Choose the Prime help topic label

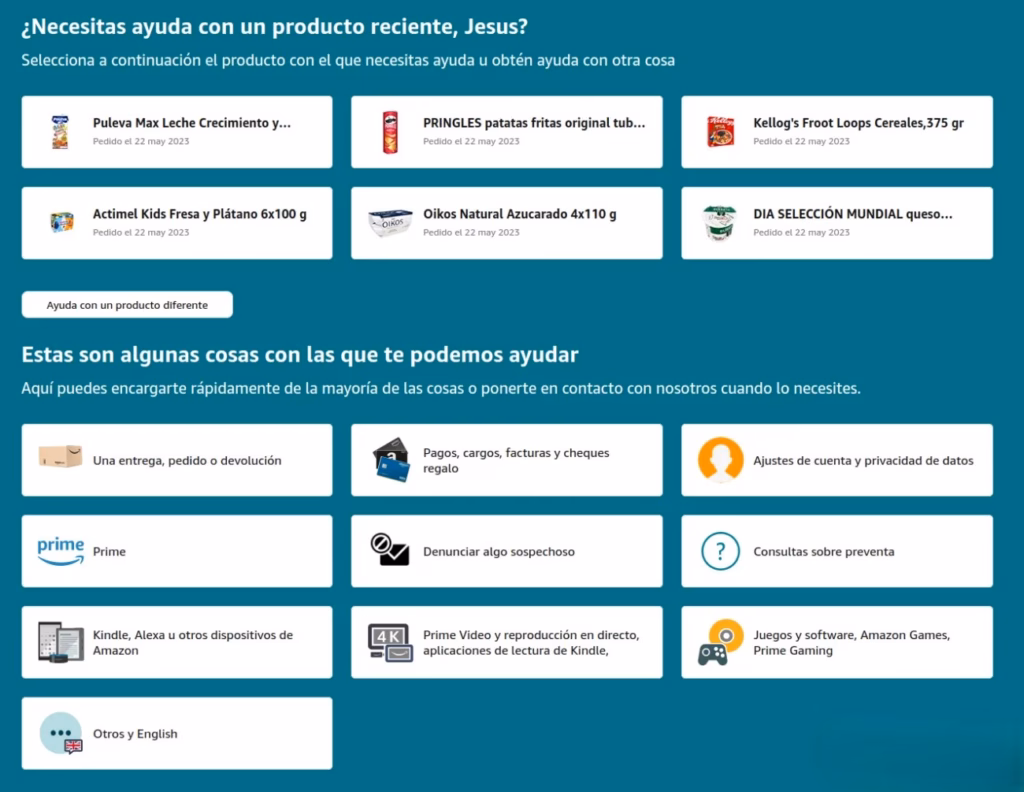(x=109, y=552)
